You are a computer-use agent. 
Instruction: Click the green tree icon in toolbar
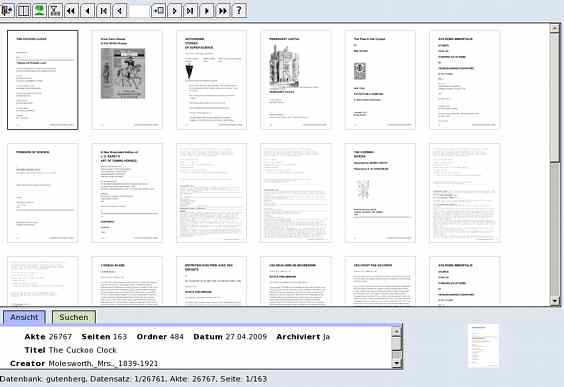(39, 10)
